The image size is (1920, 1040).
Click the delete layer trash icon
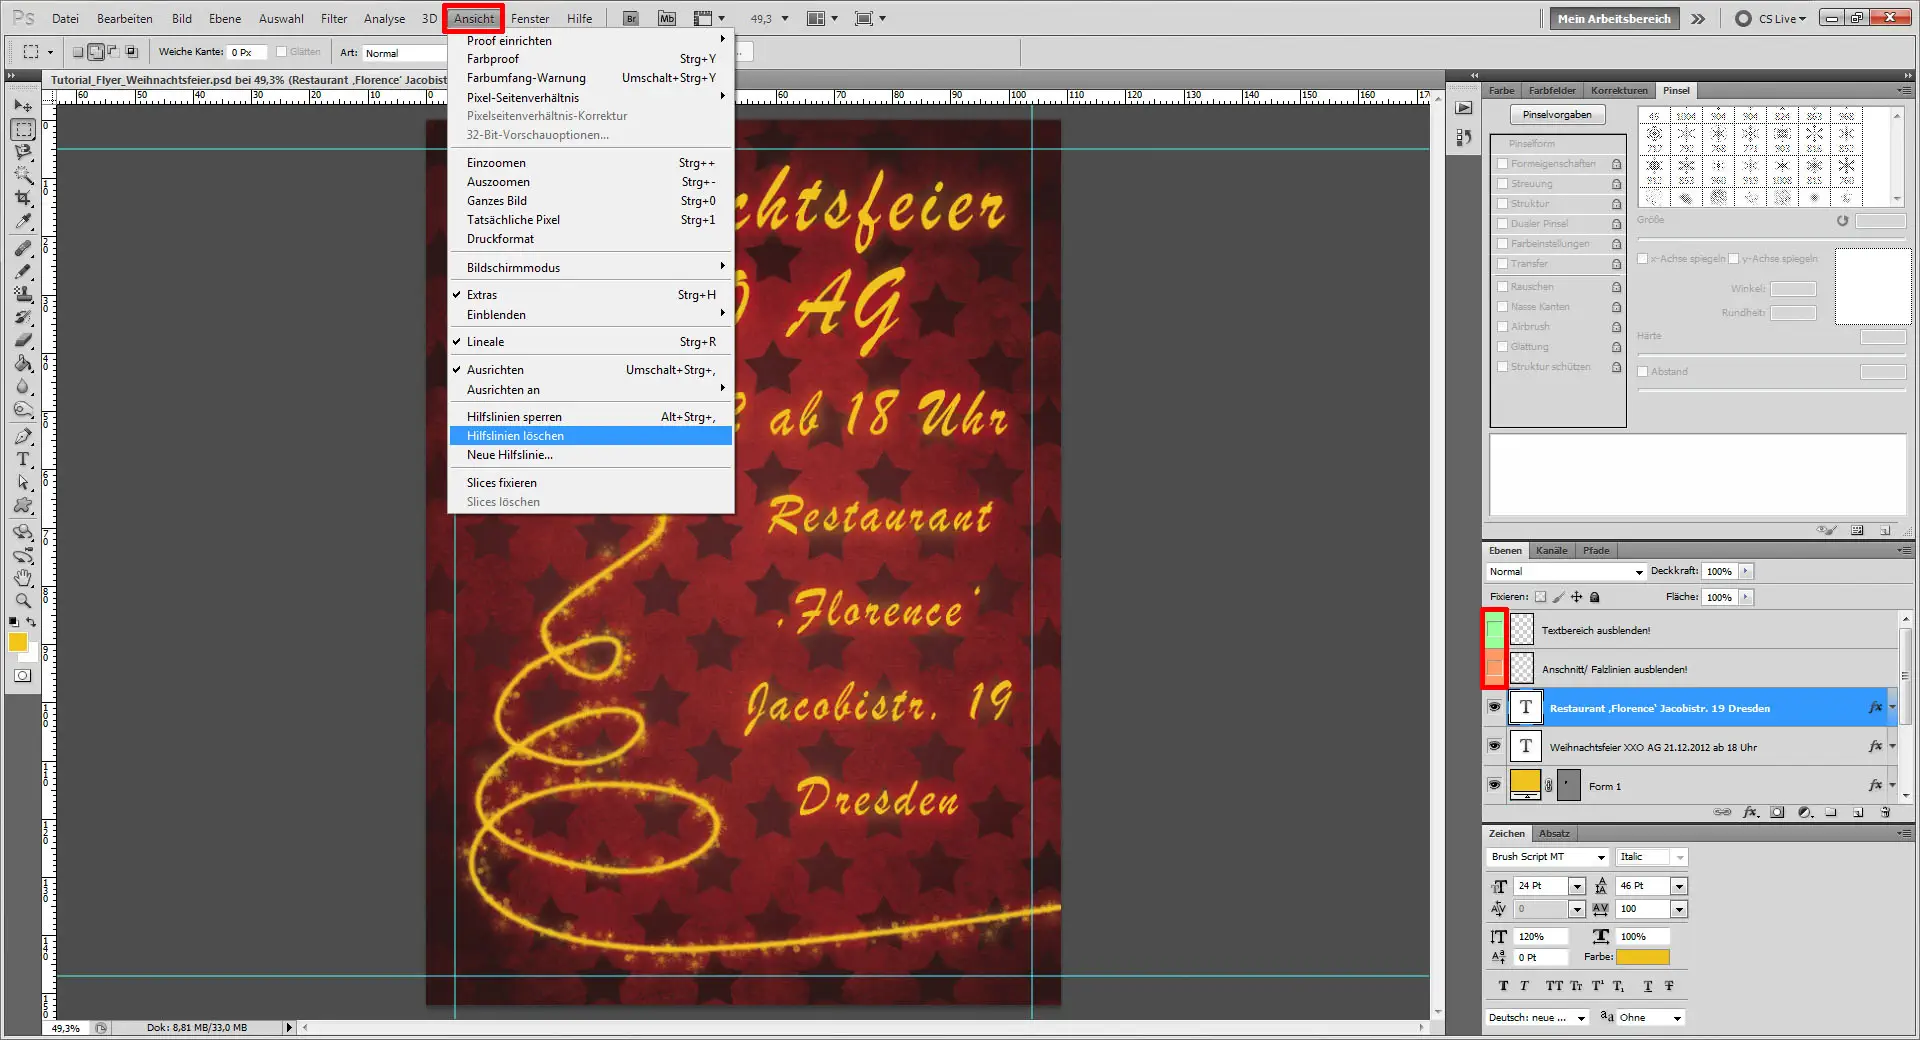(1885, 812)
